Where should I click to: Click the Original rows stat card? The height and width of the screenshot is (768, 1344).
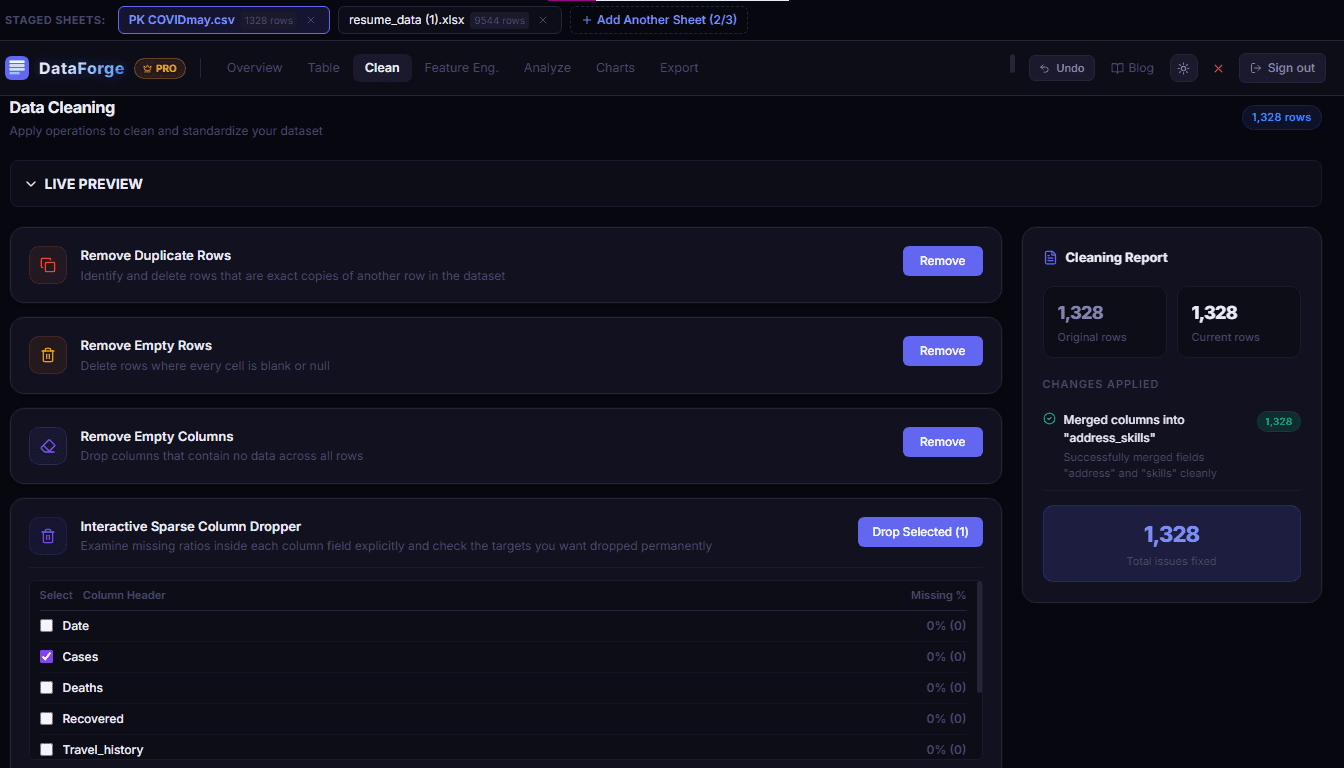pyautogui.click(x=1104, y=322)
